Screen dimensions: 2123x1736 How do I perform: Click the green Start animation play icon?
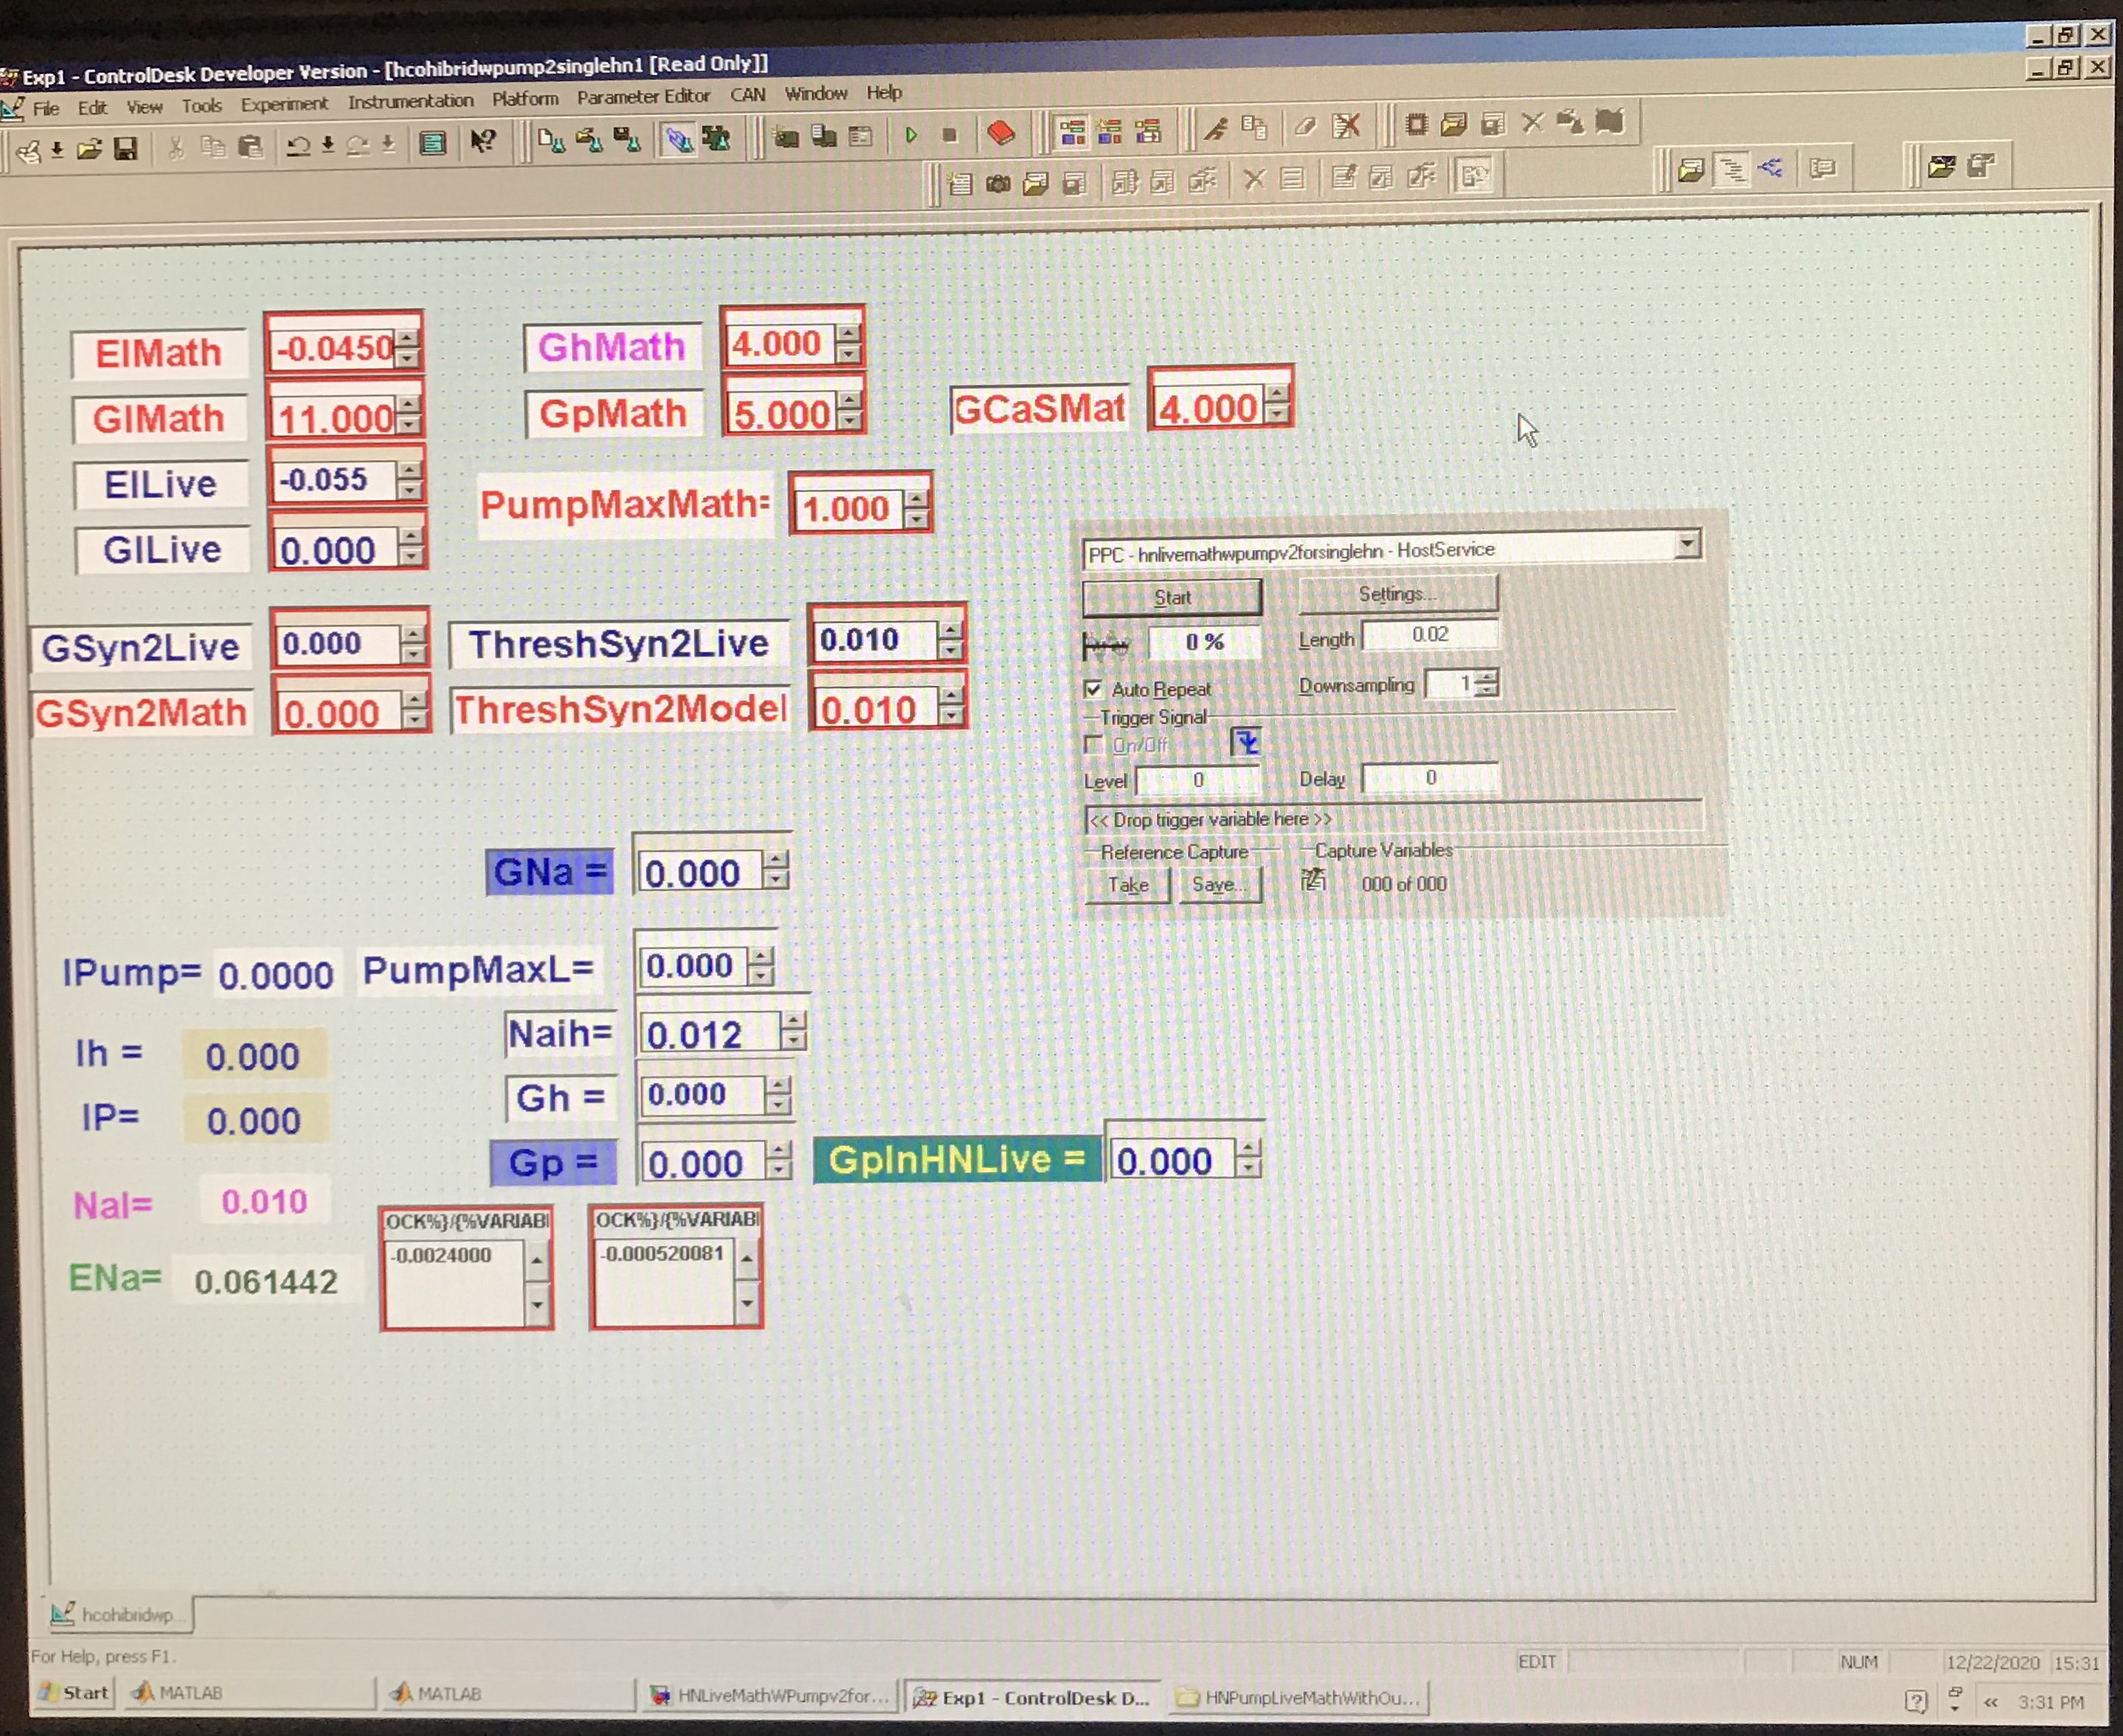pos(911,135)
